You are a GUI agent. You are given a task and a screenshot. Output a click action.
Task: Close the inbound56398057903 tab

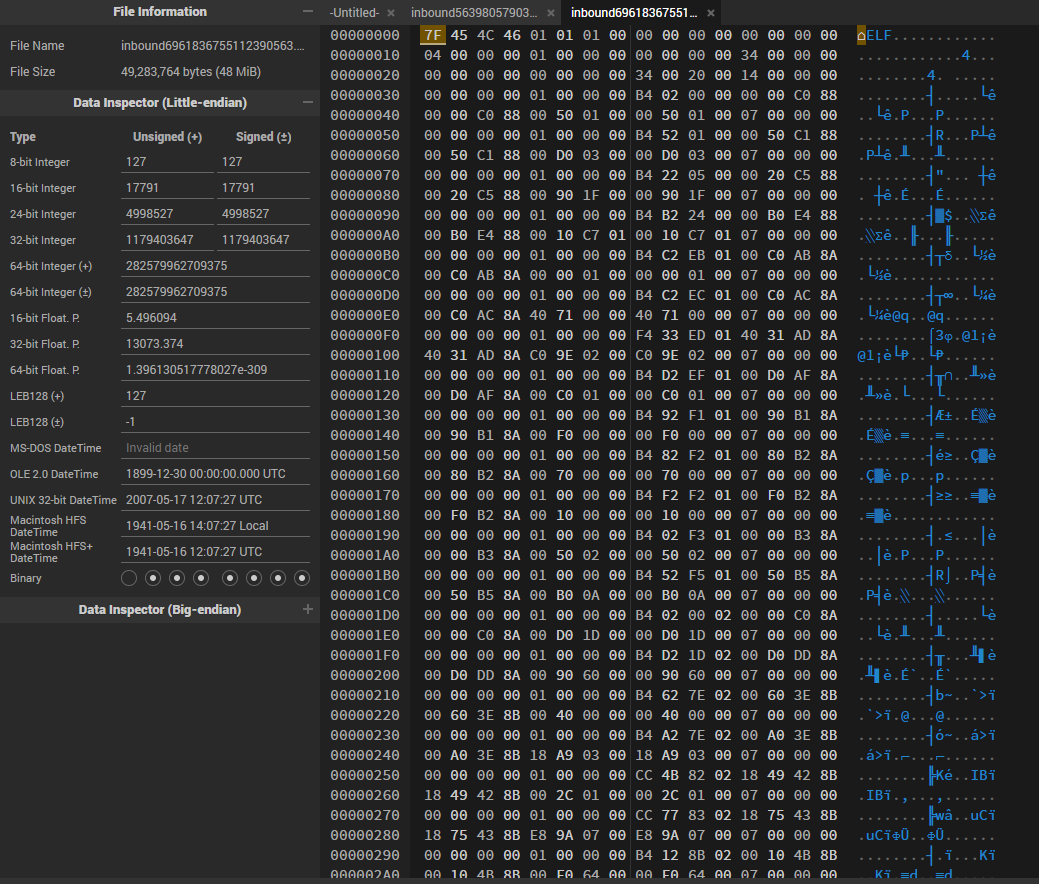[x=551, y=13]
